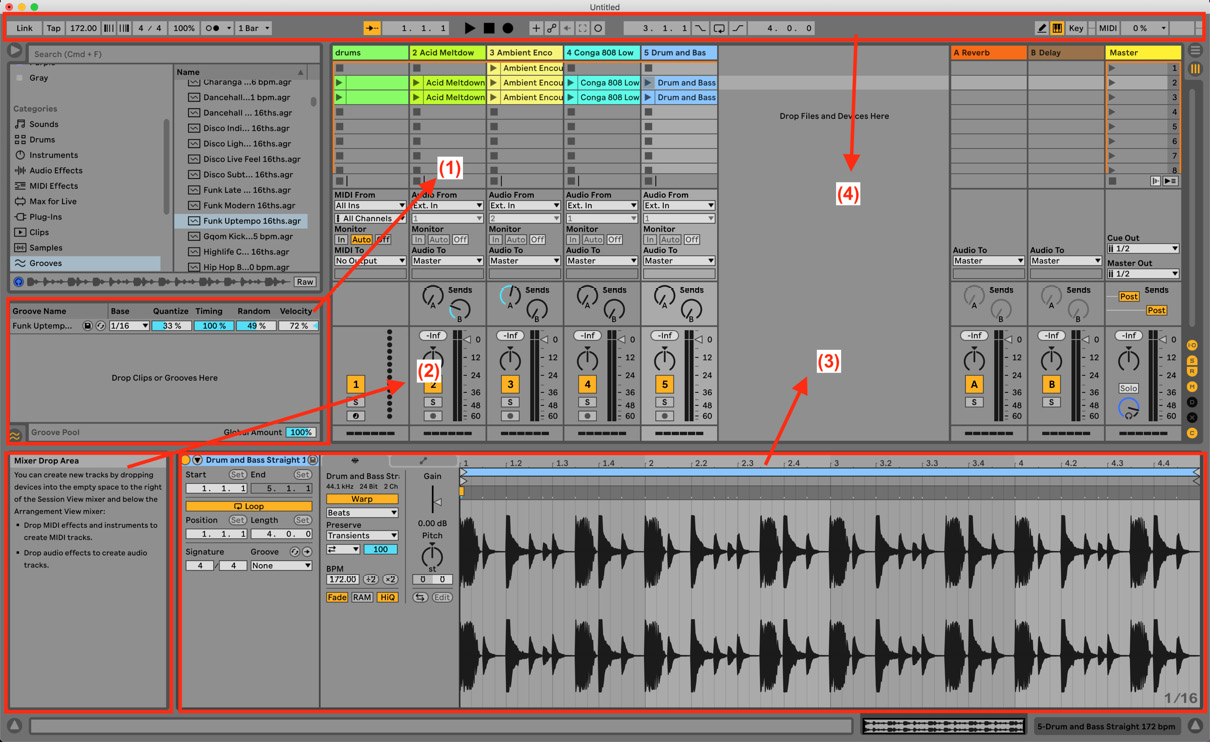Open drums MIDI From All Ins dropdown
Image resolution: width=1210 pixels, height=743 pixels.
pos(370,206)
